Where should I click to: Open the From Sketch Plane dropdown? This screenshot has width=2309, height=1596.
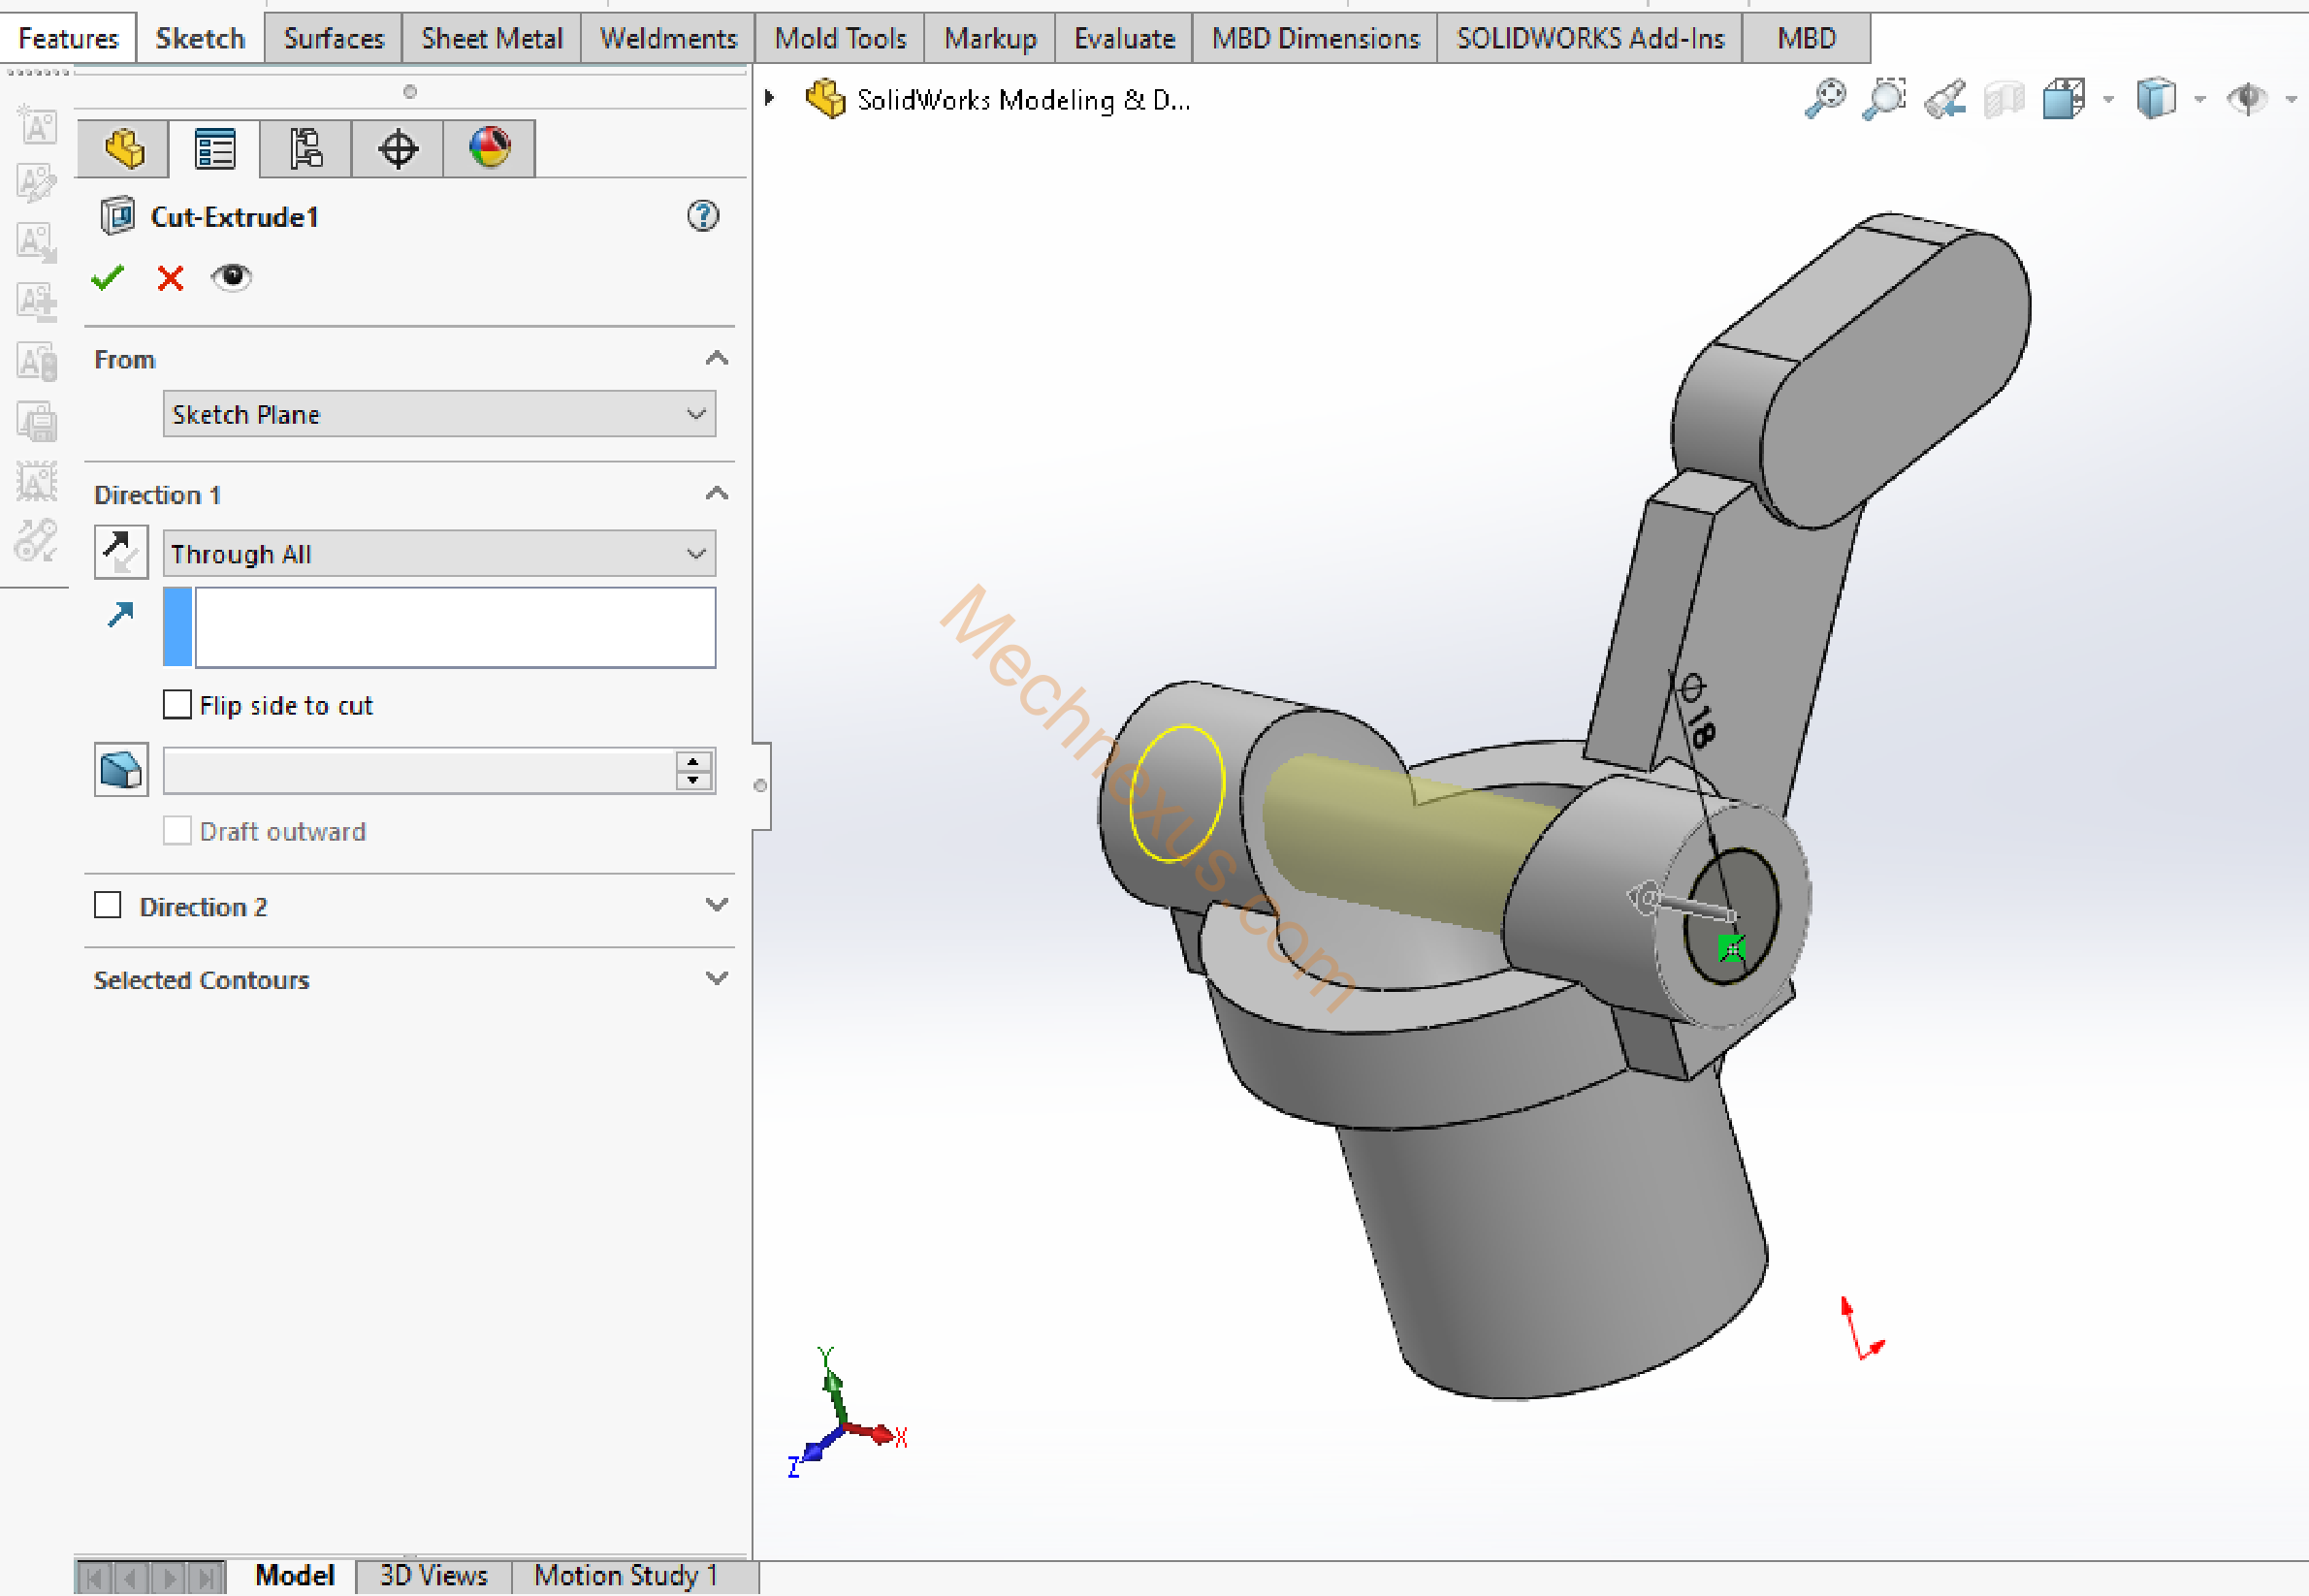coord(439,414)
